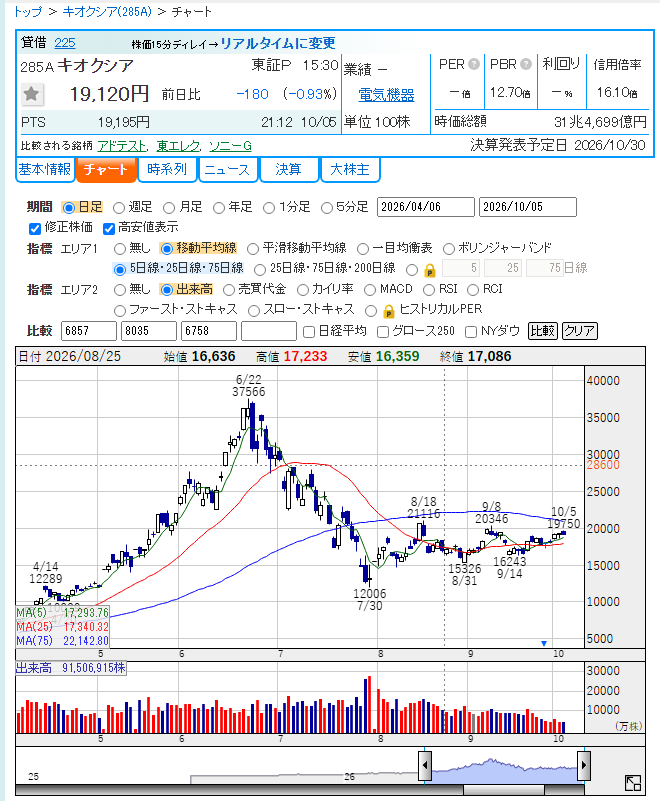Select 月足 period radio button
The height and width of the screenshot is (801, 660).
(x=169, y=207)
